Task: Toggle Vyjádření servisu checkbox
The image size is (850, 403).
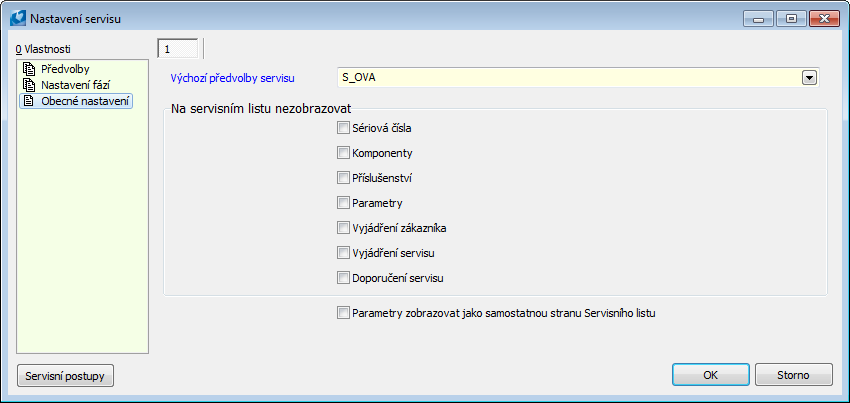Action: [344, 252]
